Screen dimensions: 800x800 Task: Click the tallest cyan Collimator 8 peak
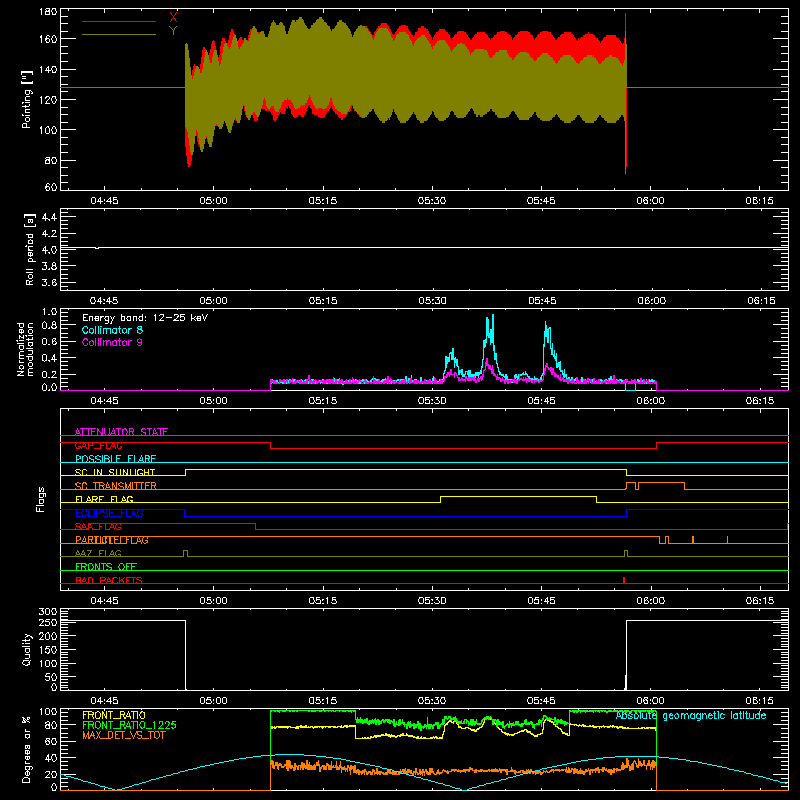[x=492, y=317]
